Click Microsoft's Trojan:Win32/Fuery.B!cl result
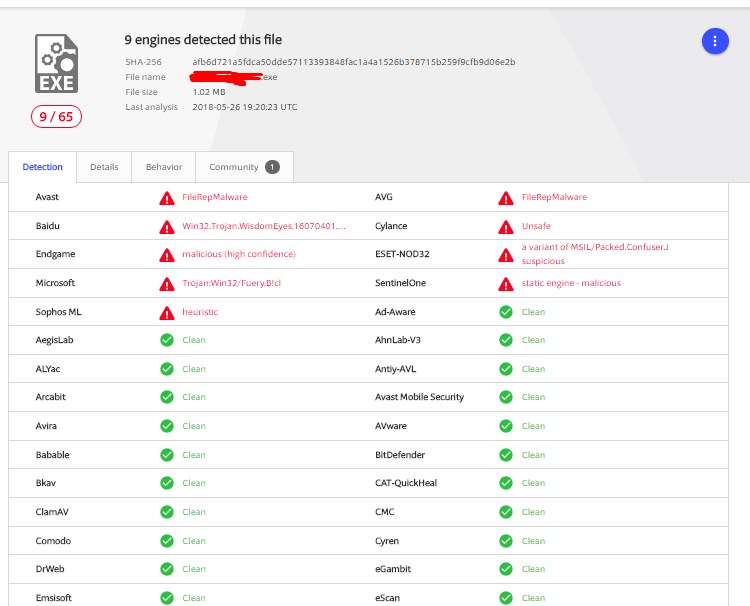750x606 pixels. (232, 283)
